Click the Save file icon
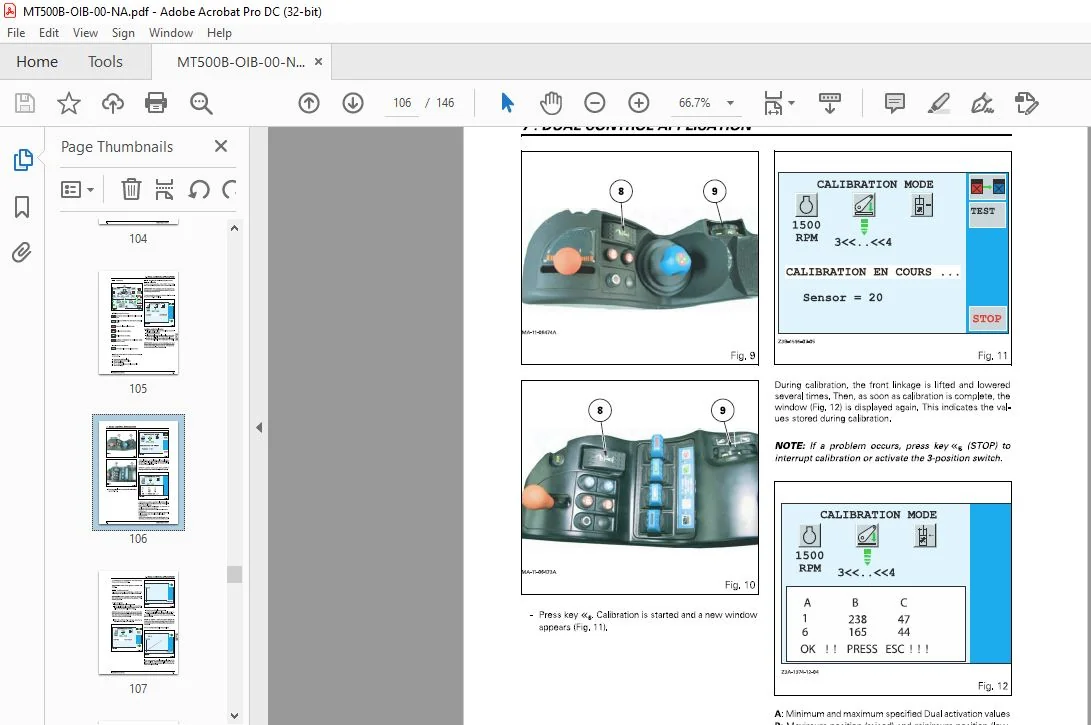1091x725 pixels. 25,103
